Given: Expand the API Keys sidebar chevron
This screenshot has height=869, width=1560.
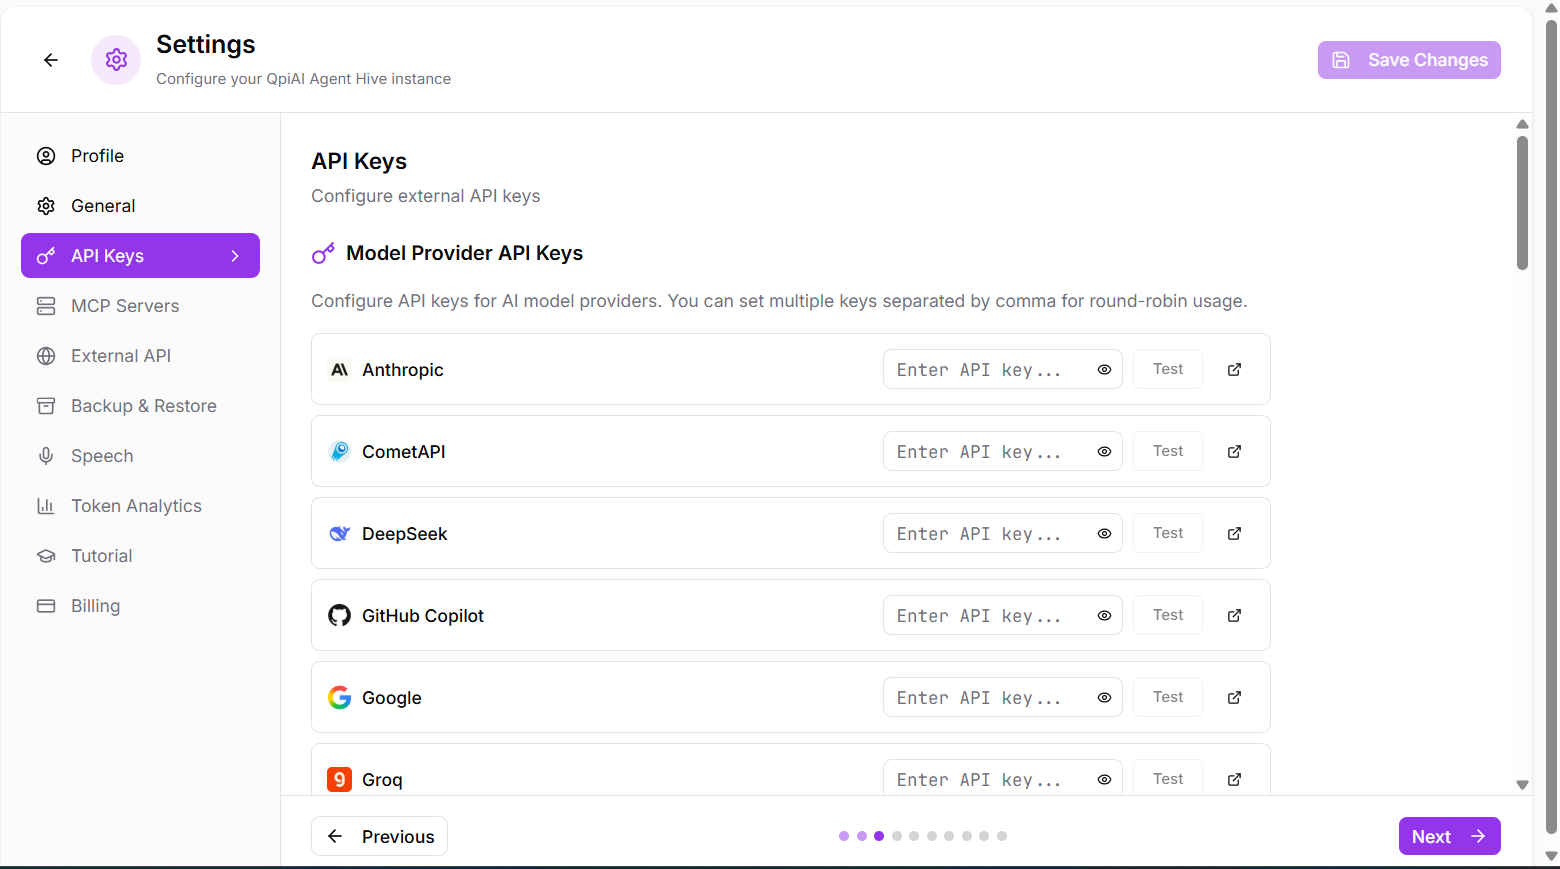Looking at the screenshot, I should [235, 256].
